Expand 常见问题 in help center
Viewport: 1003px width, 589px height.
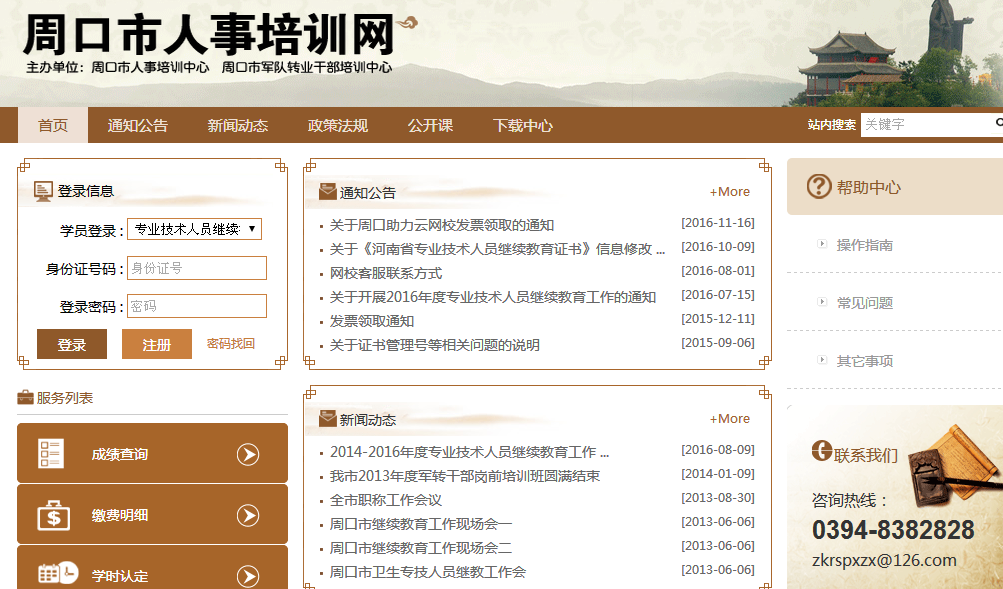[864, 303]
